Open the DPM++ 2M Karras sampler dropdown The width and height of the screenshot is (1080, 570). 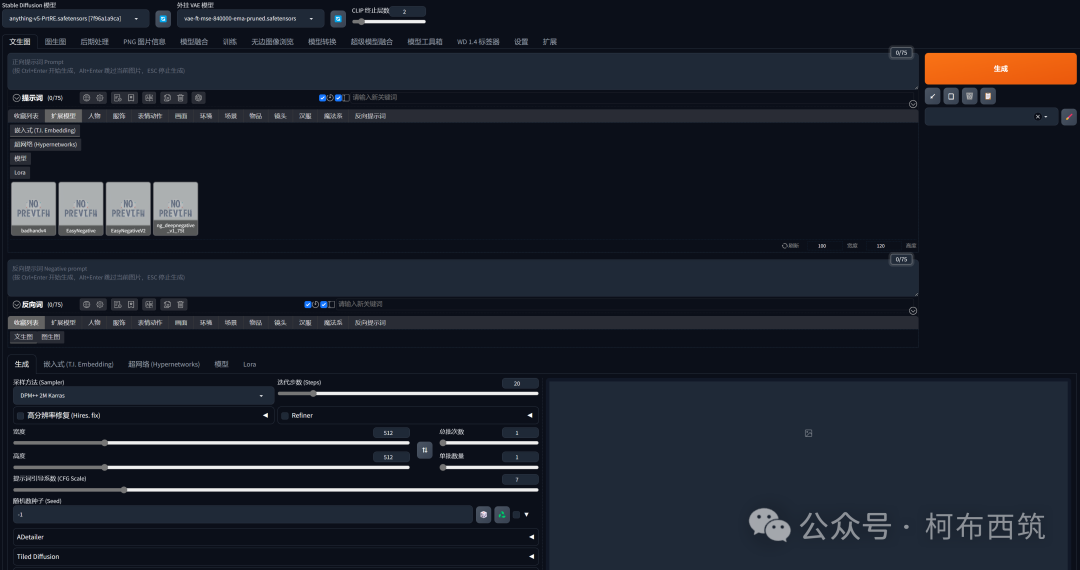click(143, 396)
